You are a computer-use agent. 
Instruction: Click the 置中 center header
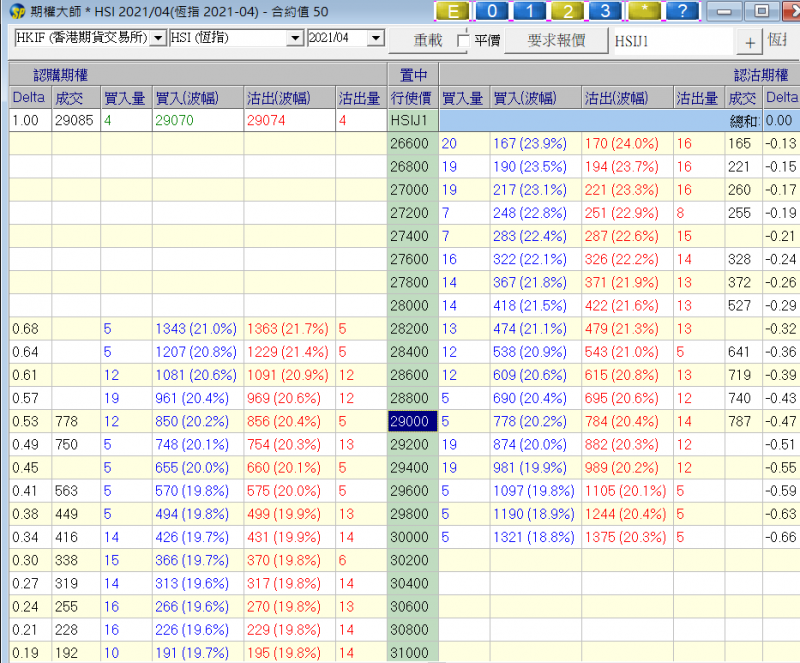click(x=411, y=74)
